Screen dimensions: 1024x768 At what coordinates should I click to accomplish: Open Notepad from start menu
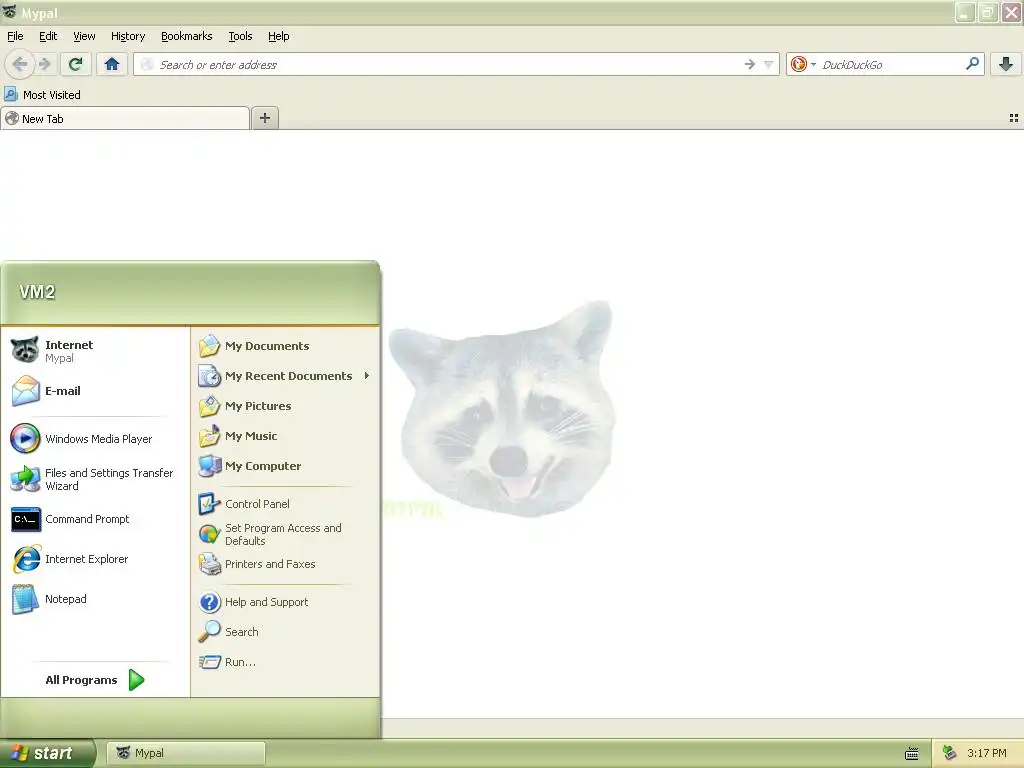(95, 599)
